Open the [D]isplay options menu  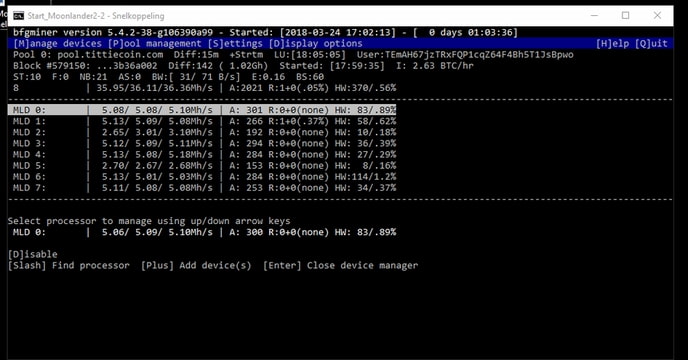pyautogui.click(x=315, y=43)
